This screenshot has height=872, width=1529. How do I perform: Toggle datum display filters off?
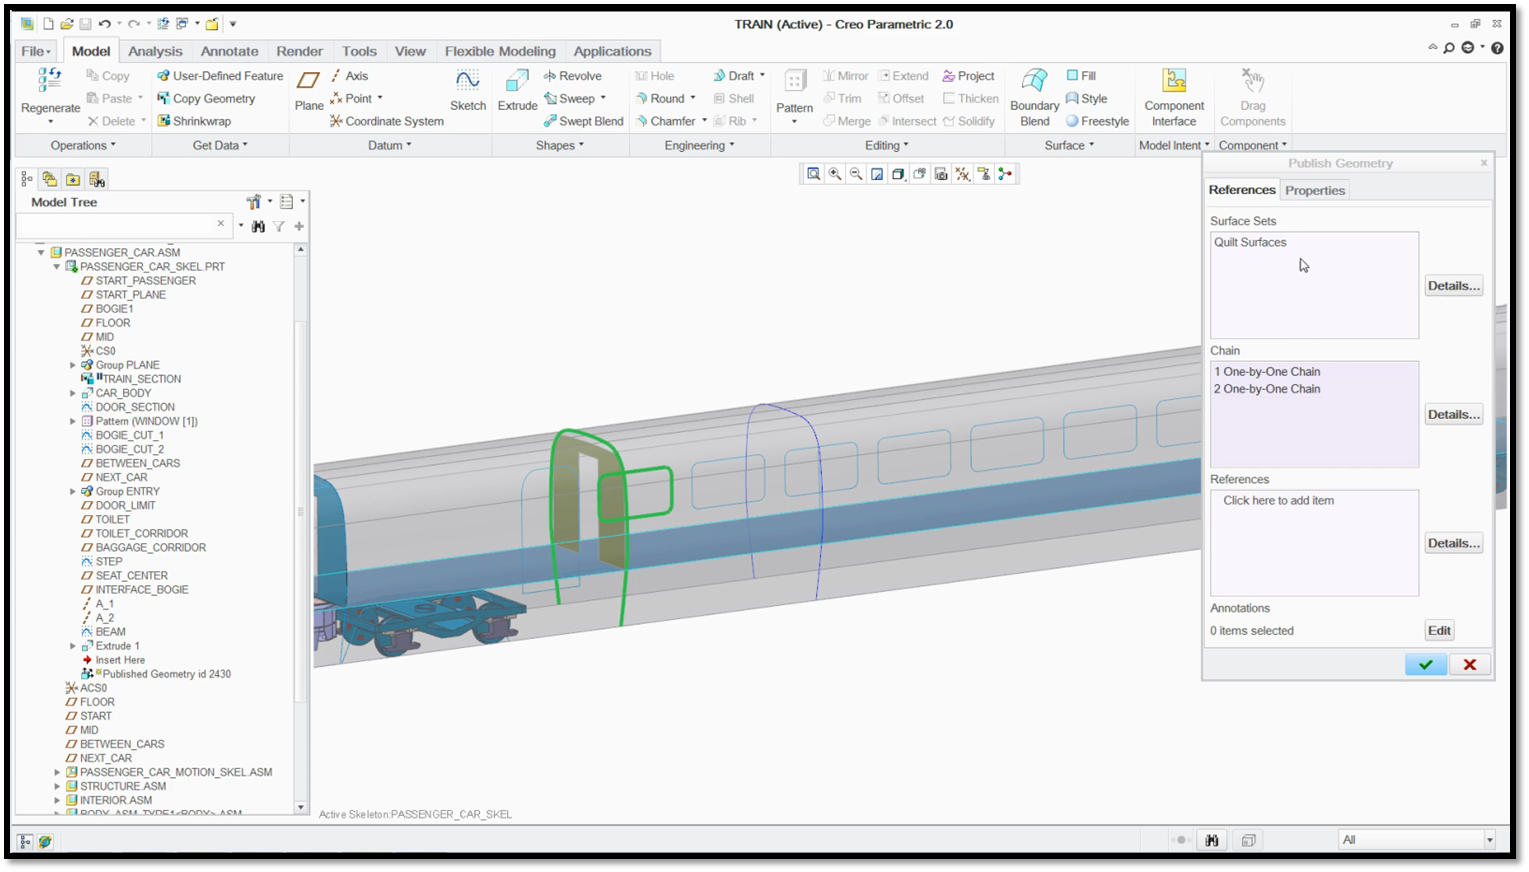coord(962,173)
